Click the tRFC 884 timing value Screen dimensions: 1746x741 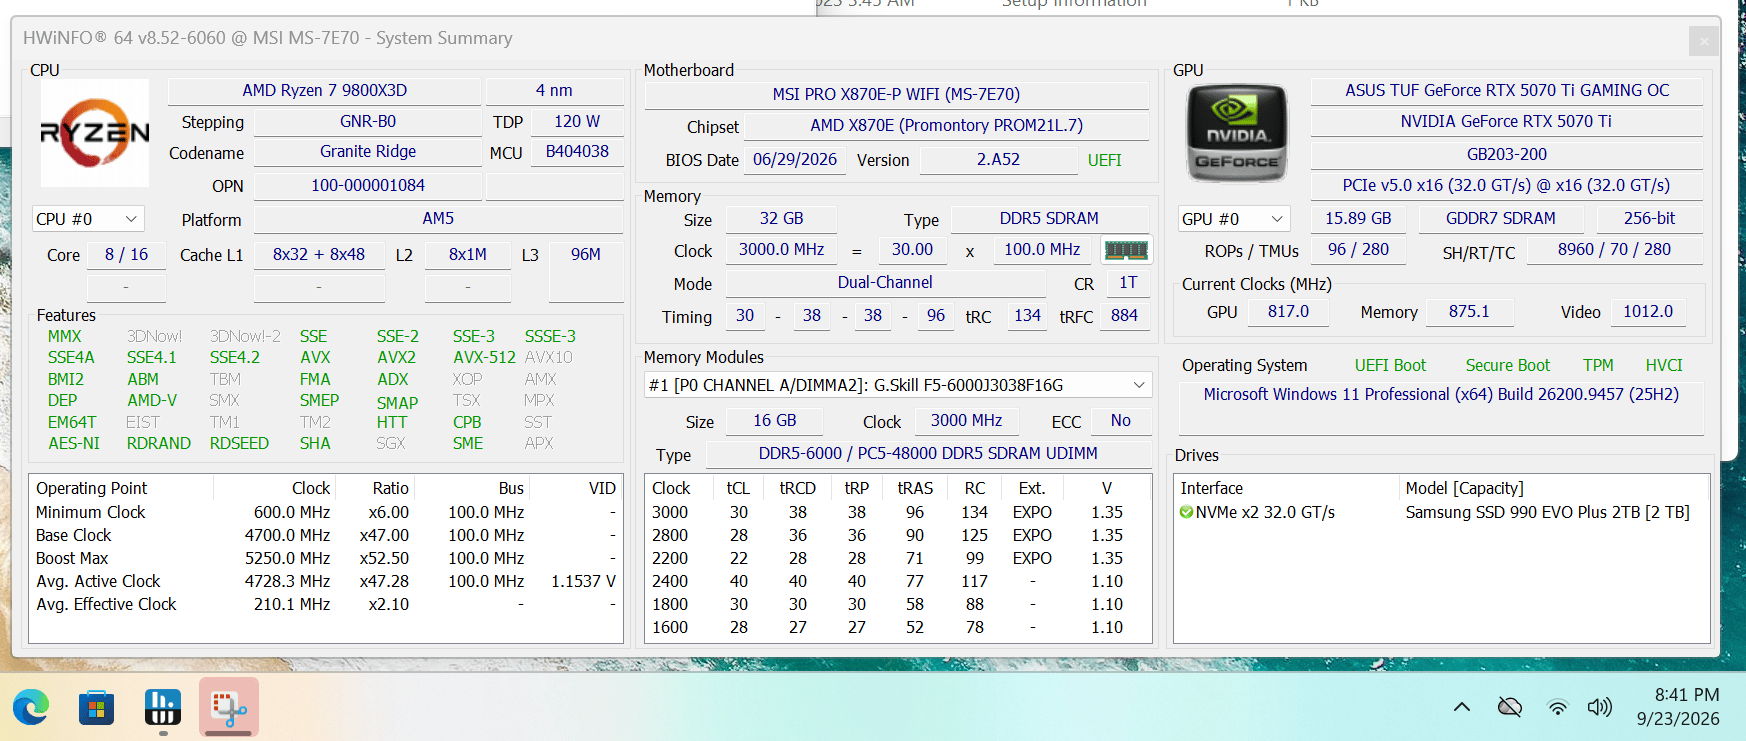[x=1124, y=315]
